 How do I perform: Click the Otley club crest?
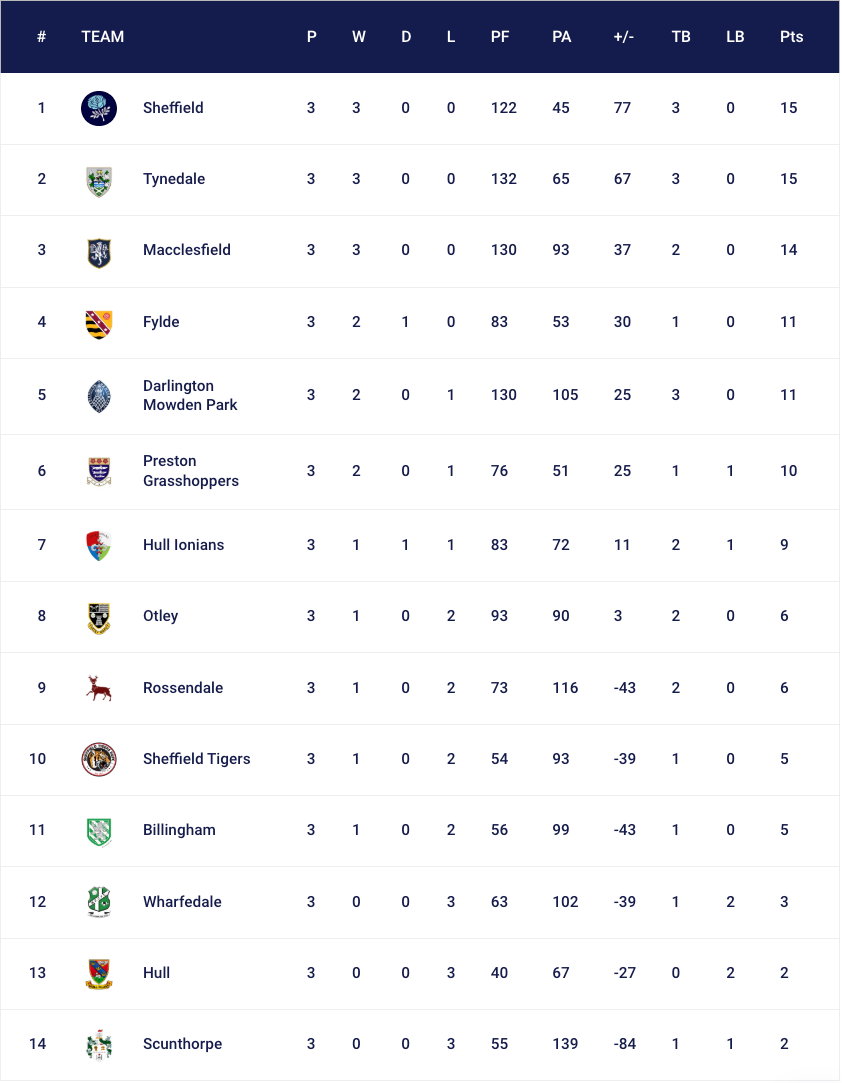pyautogui.click(x=99, y=617)
